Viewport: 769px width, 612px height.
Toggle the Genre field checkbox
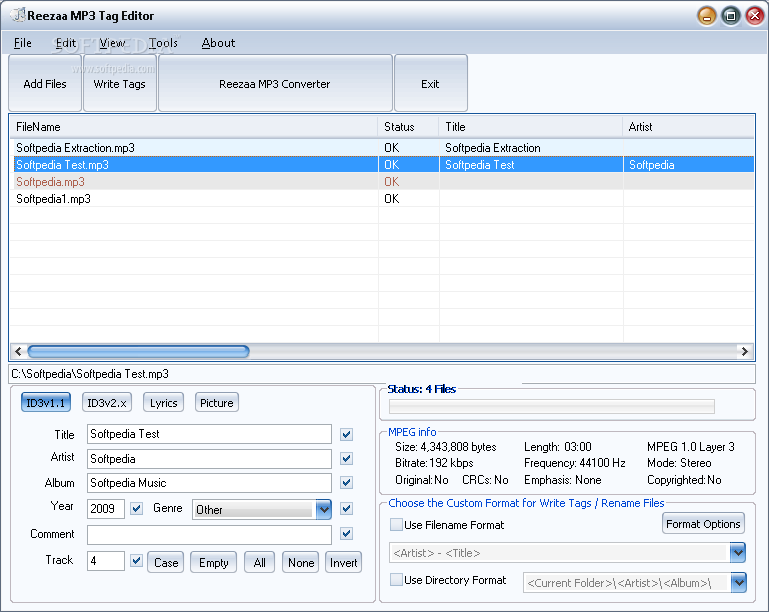346,508
